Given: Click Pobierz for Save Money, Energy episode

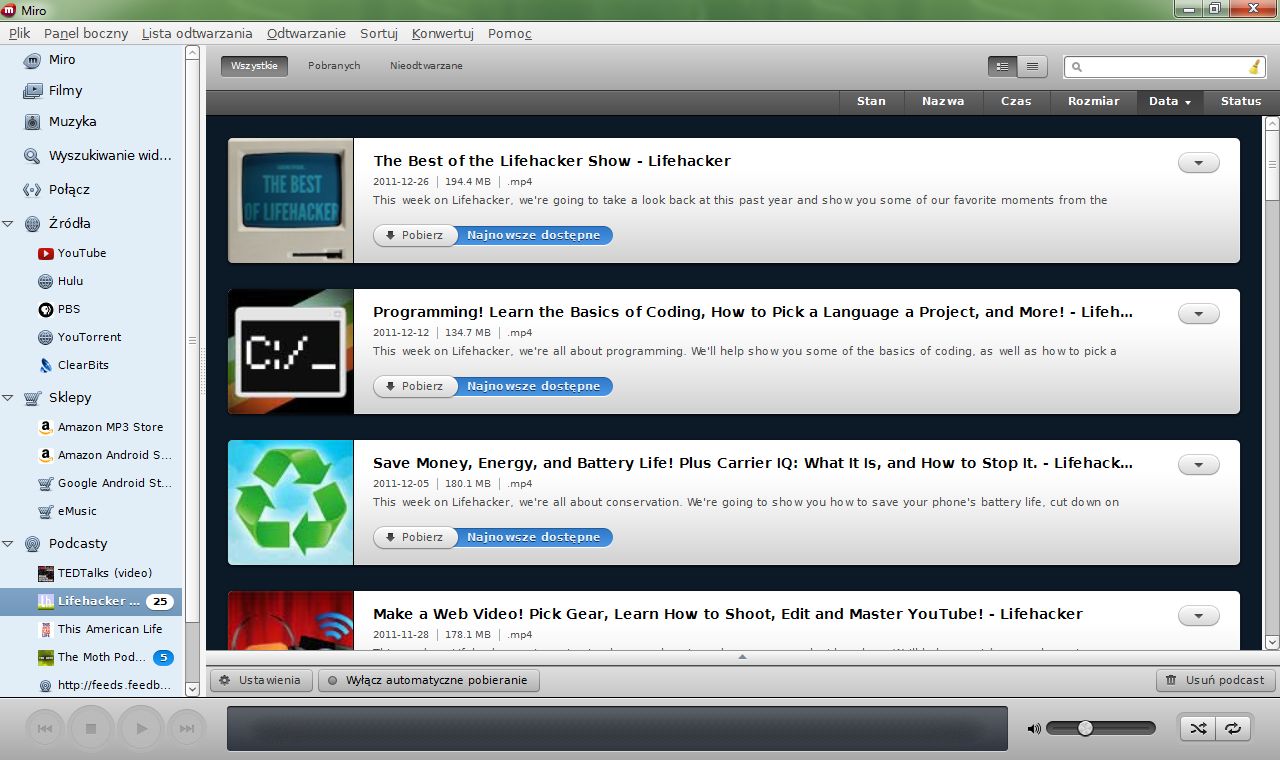Looking at the screenshot, I should click(414, 537).
